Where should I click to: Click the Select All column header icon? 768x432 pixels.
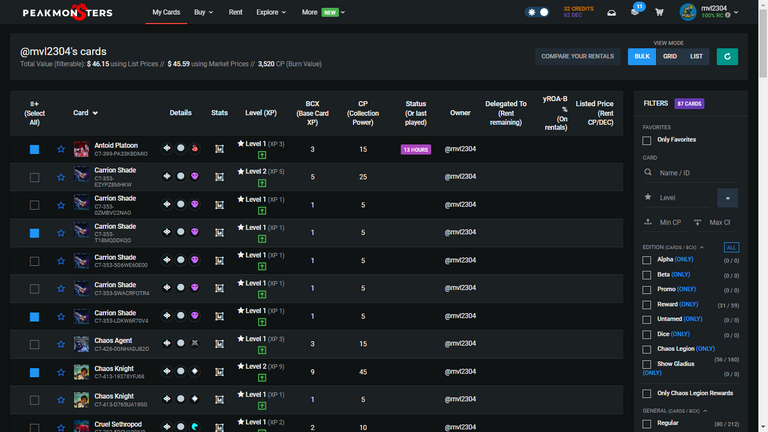pyautogui.click(x=34, y=104)
